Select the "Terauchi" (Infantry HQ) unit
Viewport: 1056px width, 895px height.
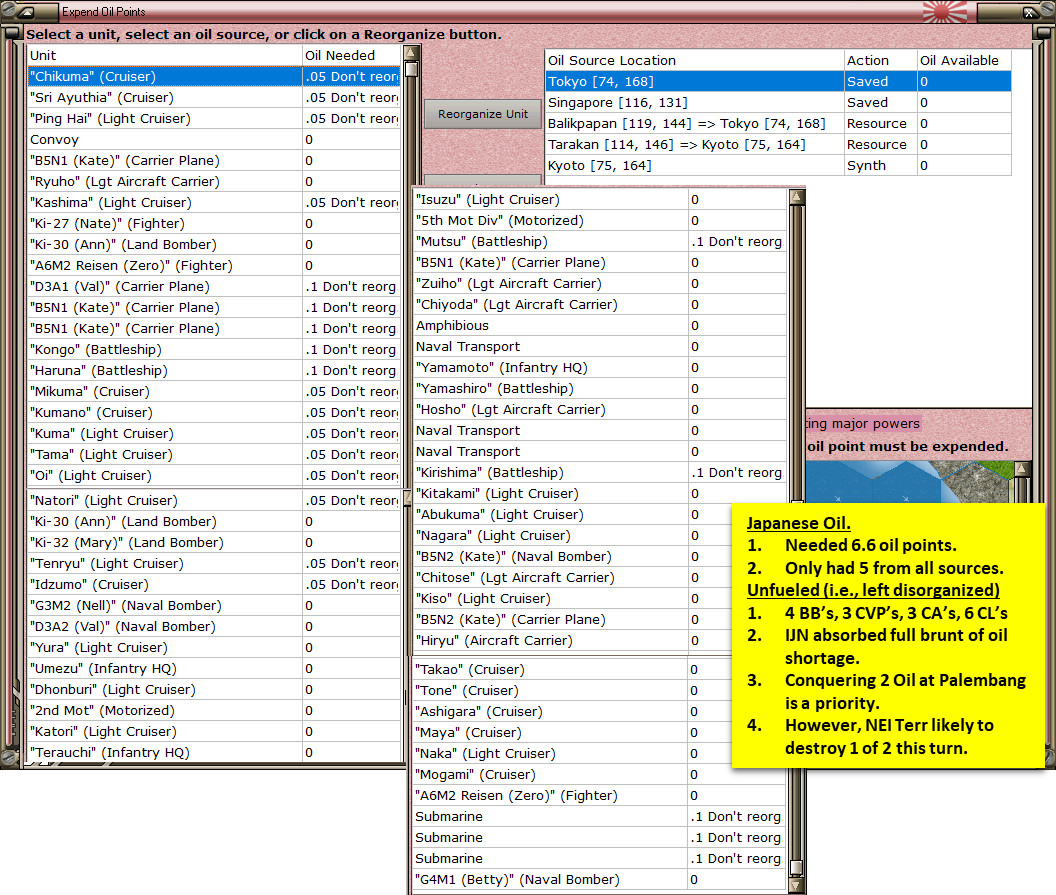pos(214,752)
